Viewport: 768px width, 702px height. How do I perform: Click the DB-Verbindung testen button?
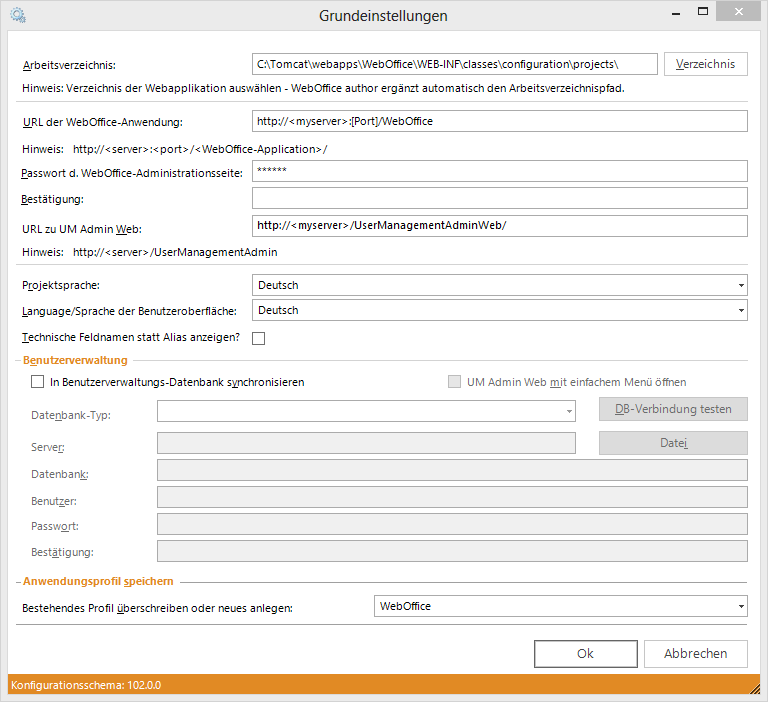pos(673,409)
